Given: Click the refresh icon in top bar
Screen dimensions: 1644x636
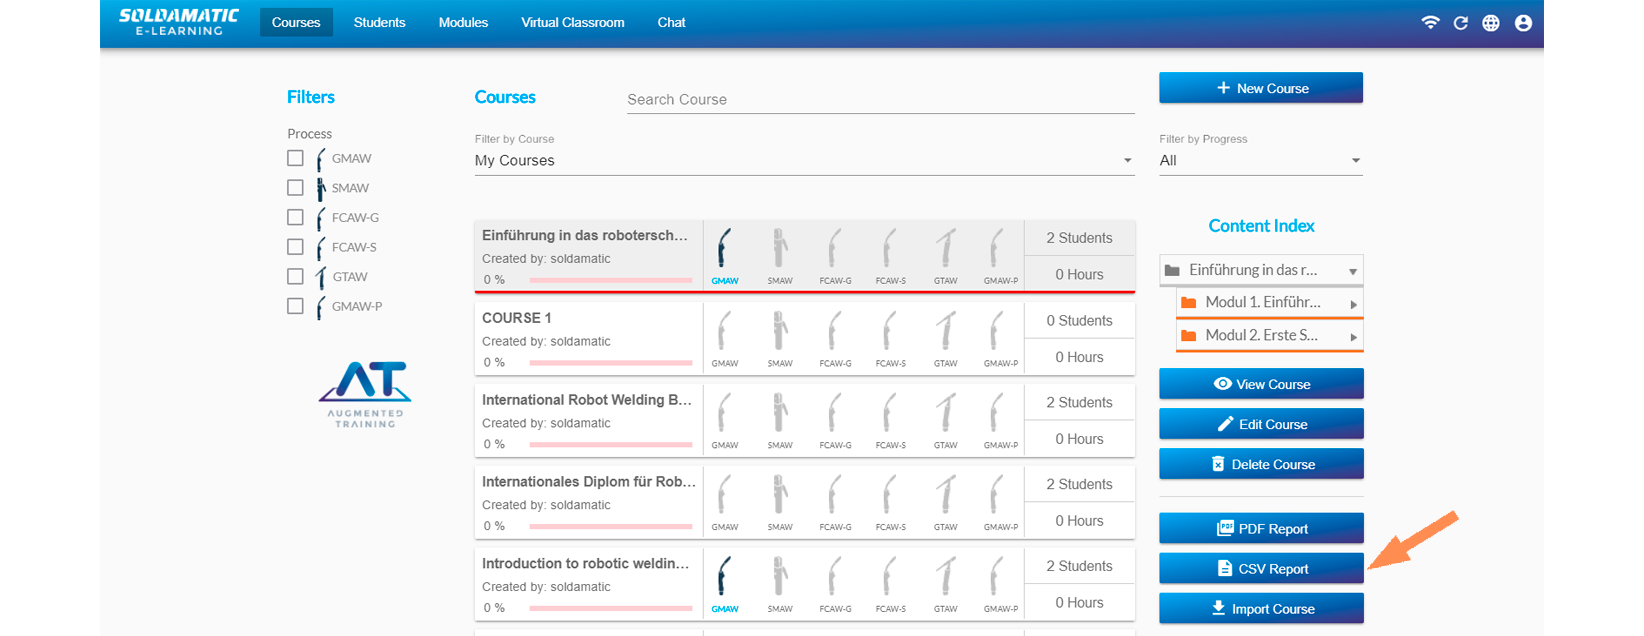Looking at the screenshot, I should point(1460,23).
